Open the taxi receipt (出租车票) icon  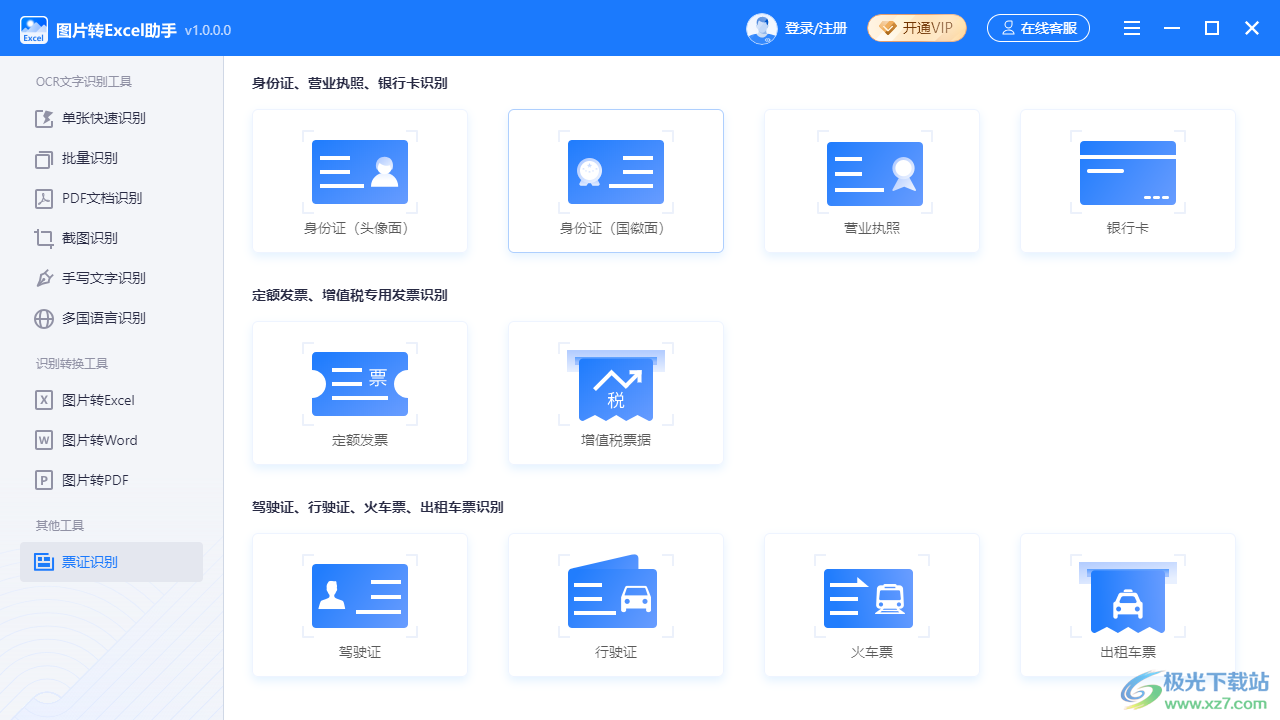tap(1128, 597)
